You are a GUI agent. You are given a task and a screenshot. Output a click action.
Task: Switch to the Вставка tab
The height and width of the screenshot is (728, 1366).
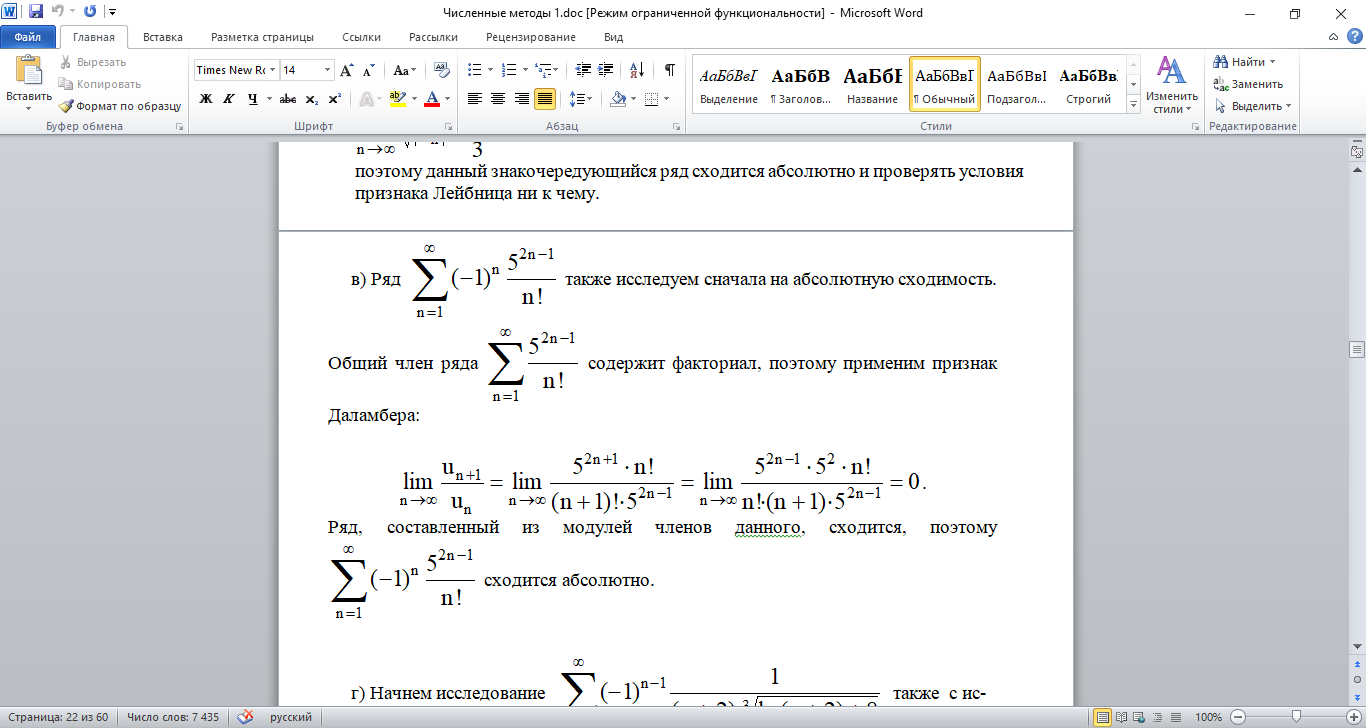pyautogui.click(x=163, y=37)
